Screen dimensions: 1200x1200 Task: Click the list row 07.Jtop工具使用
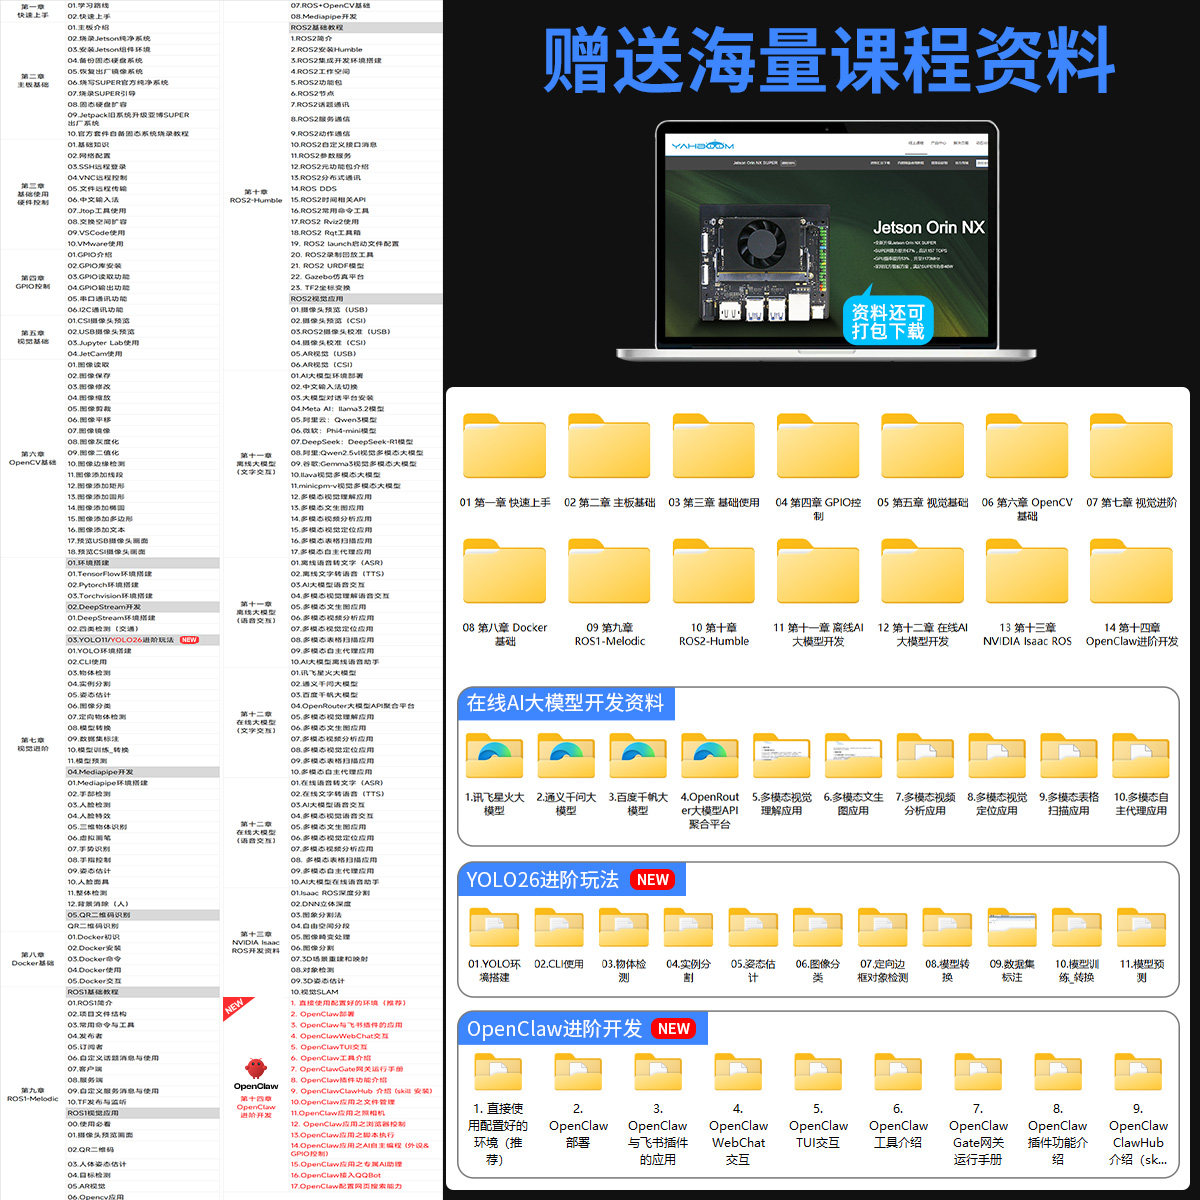click(97, 211)
